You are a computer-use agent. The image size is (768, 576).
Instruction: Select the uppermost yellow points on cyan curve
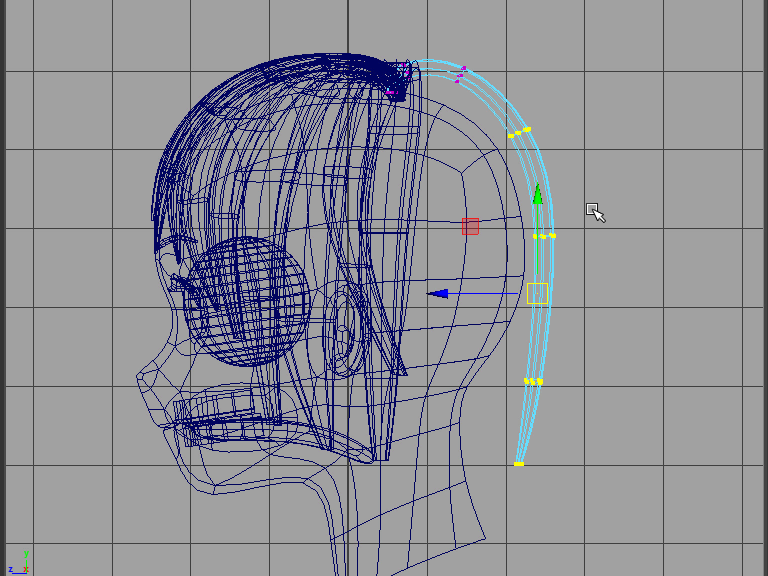tap(519, 132)
